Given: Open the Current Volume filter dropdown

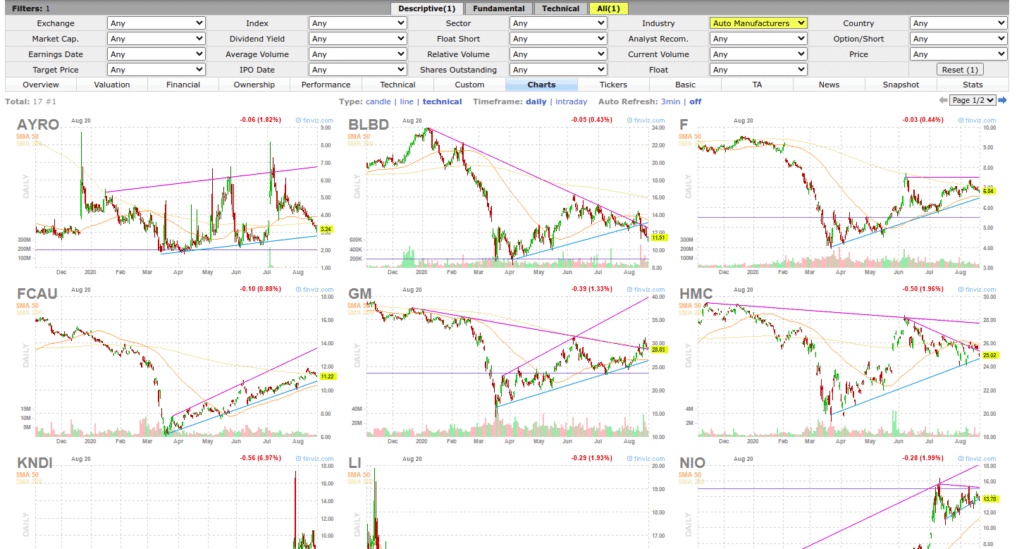Looking at the screenshot, I should click(758, 54).
